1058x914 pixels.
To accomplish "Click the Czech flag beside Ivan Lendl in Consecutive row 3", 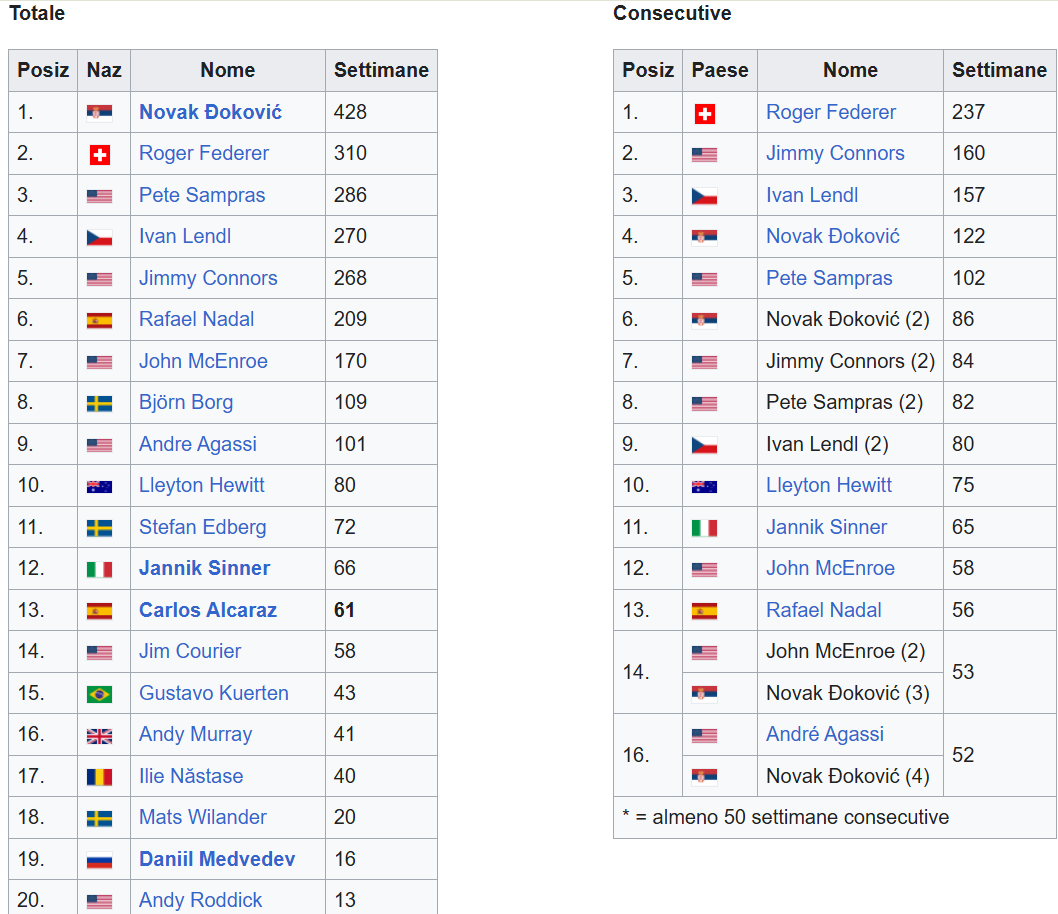I will [704, 197].
